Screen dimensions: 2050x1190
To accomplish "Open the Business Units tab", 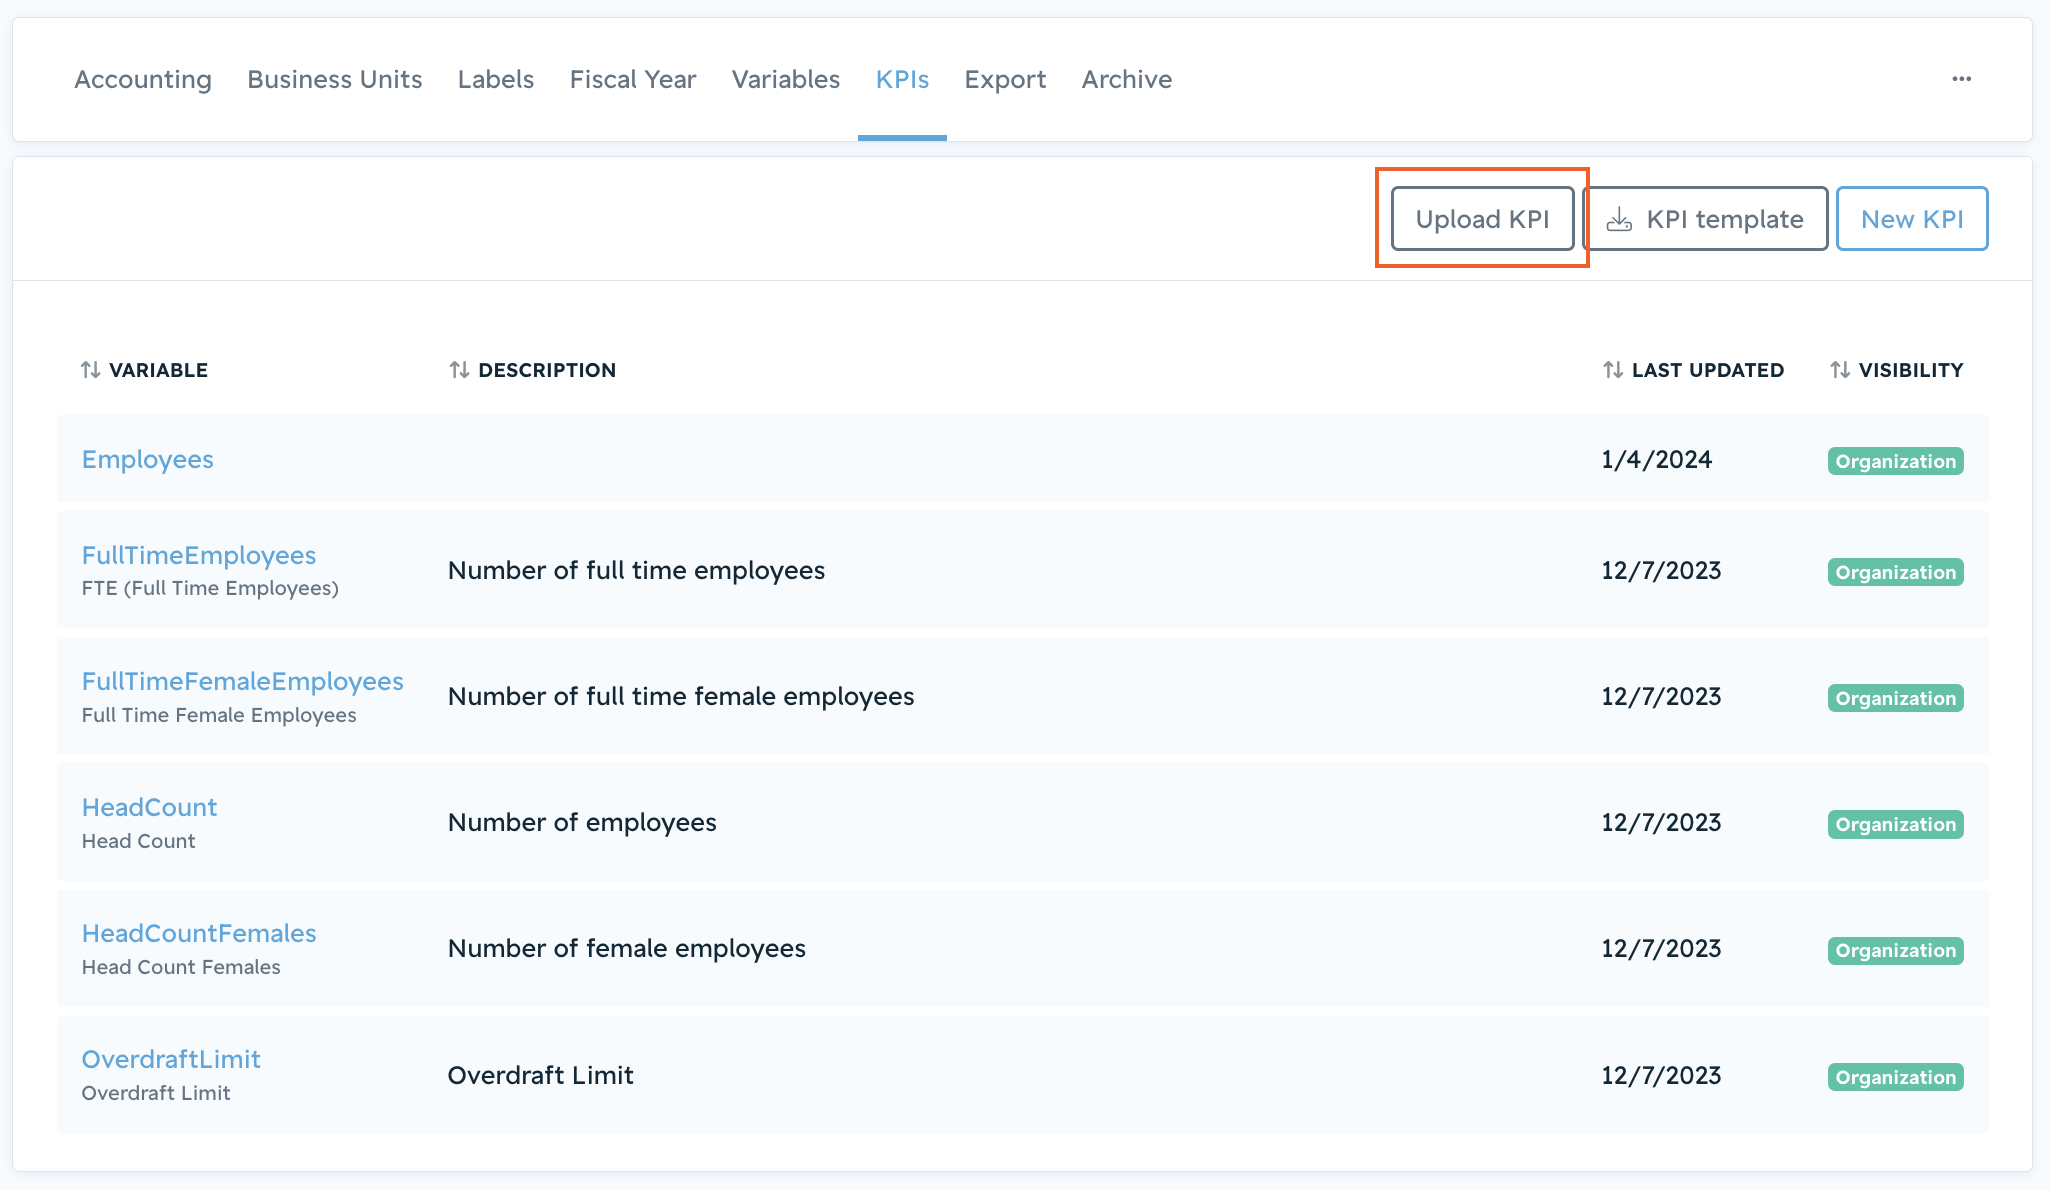I will tap(335, 79).
